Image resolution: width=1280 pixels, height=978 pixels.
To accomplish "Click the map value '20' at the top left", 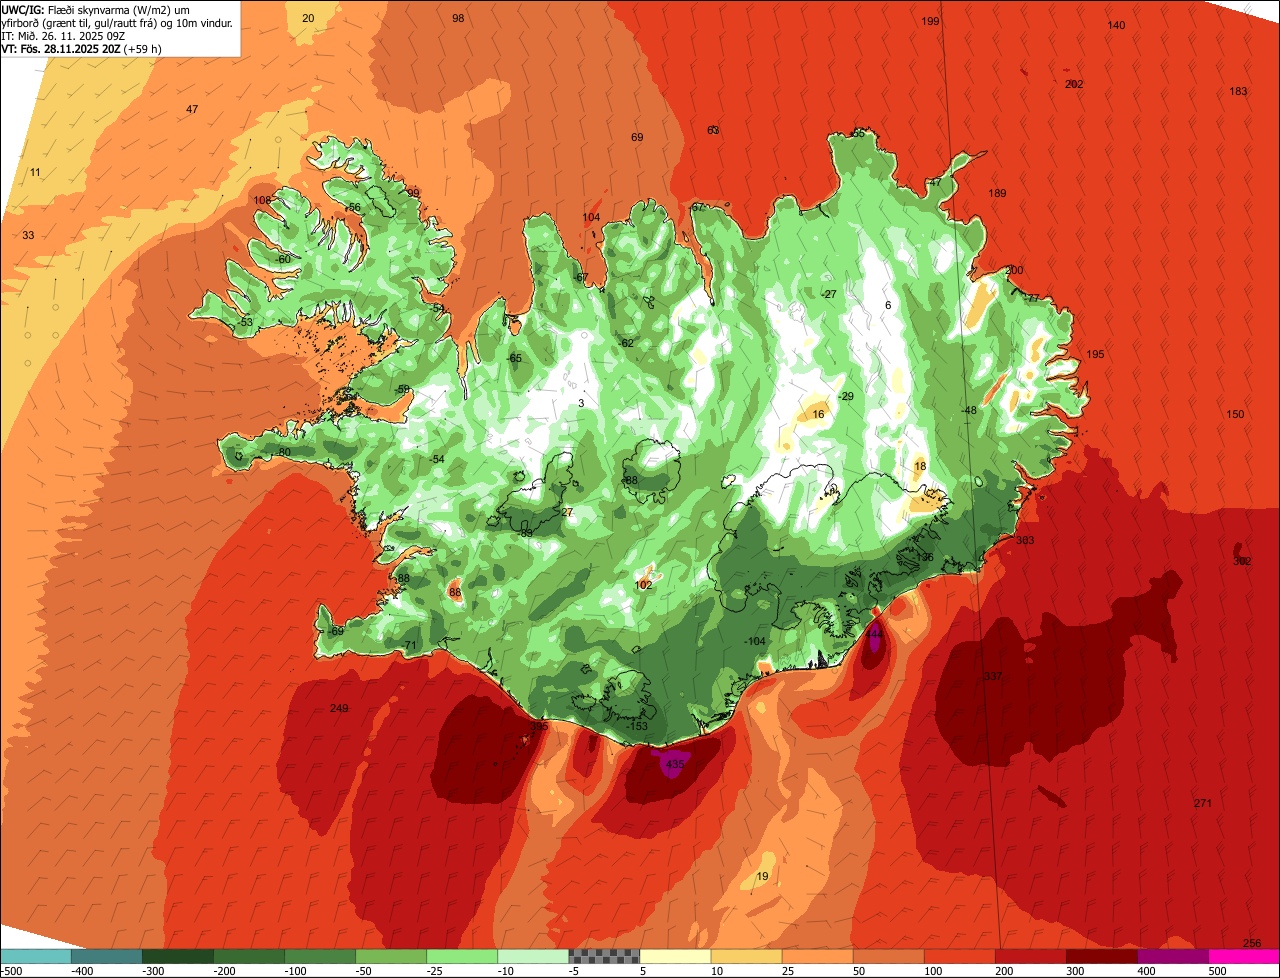I will [x=308, y=18].
